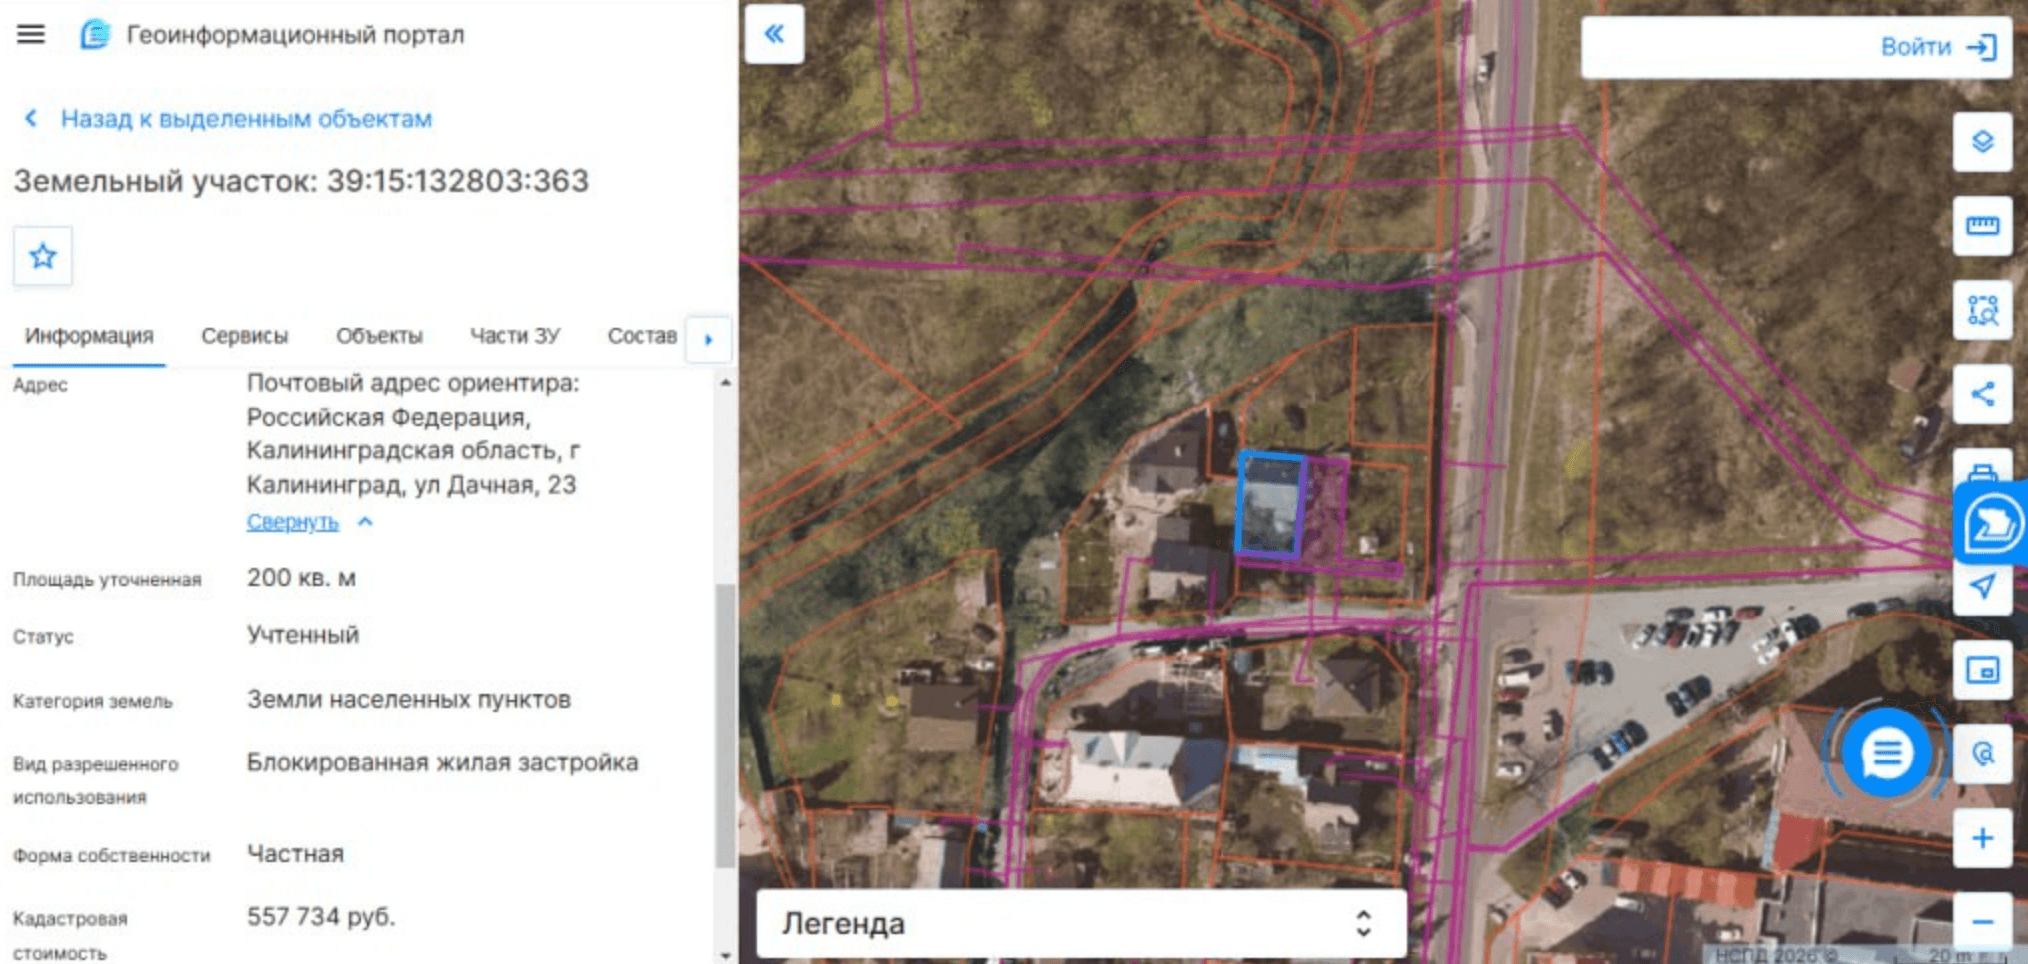Open the hamburger main menu
This screenshot has width=2028, height=964.
tap(31, 35)
